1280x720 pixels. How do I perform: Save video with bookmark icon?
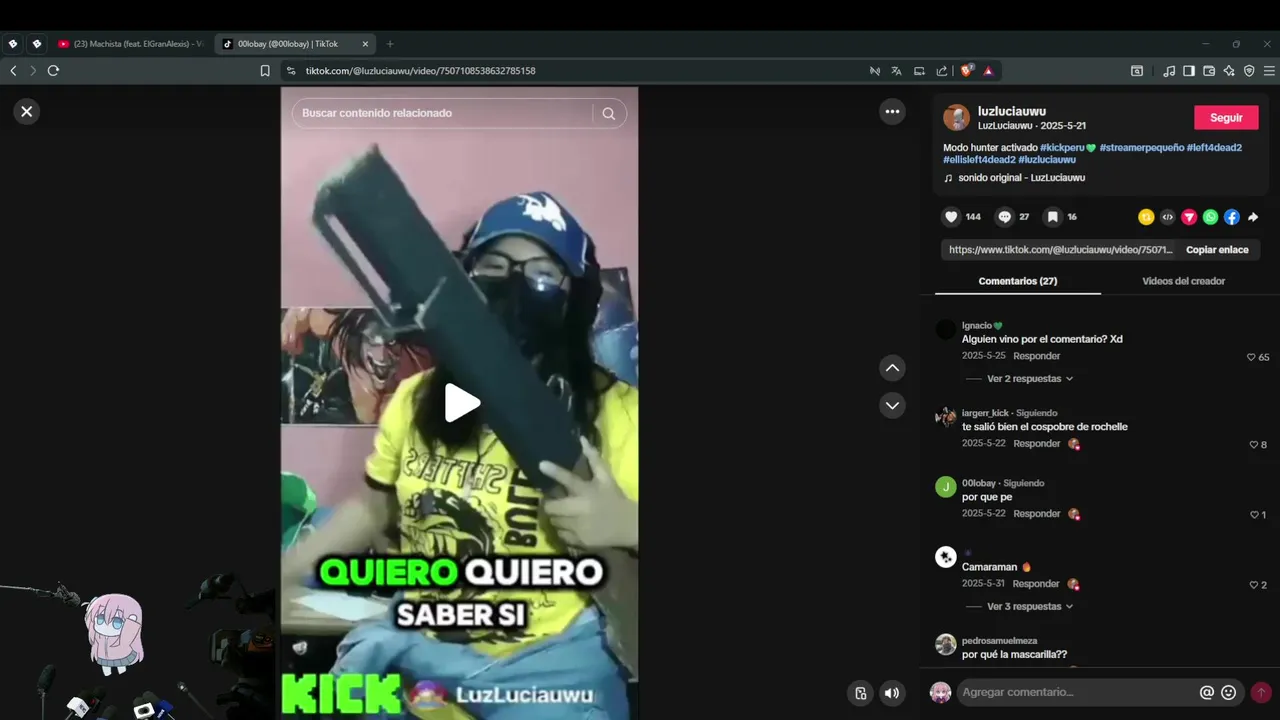pyautogui.click(x=1052, y=217)
